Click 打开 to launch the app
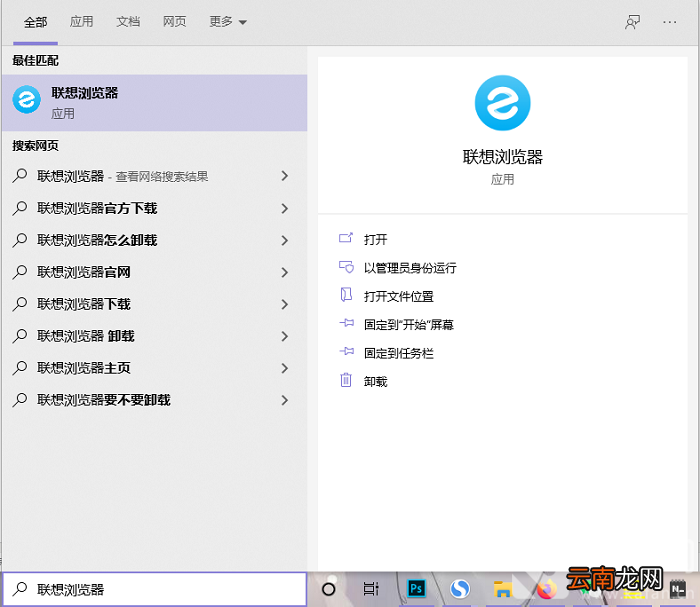Screen dimensions: 700x607 375,240
